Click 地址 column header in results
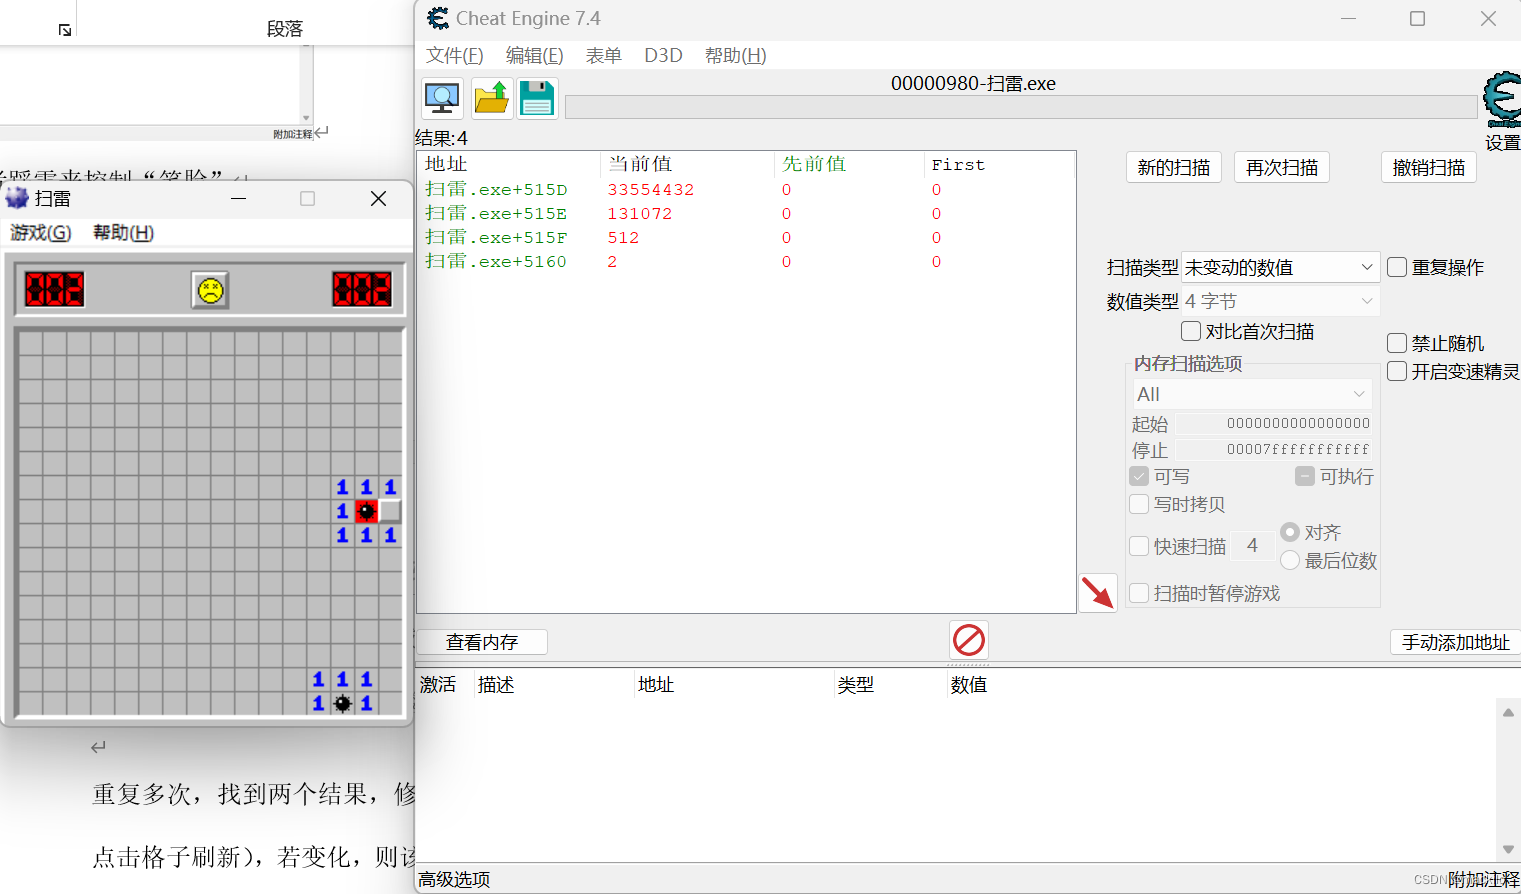The image size is (1521, 894). [x=509, y=164]
